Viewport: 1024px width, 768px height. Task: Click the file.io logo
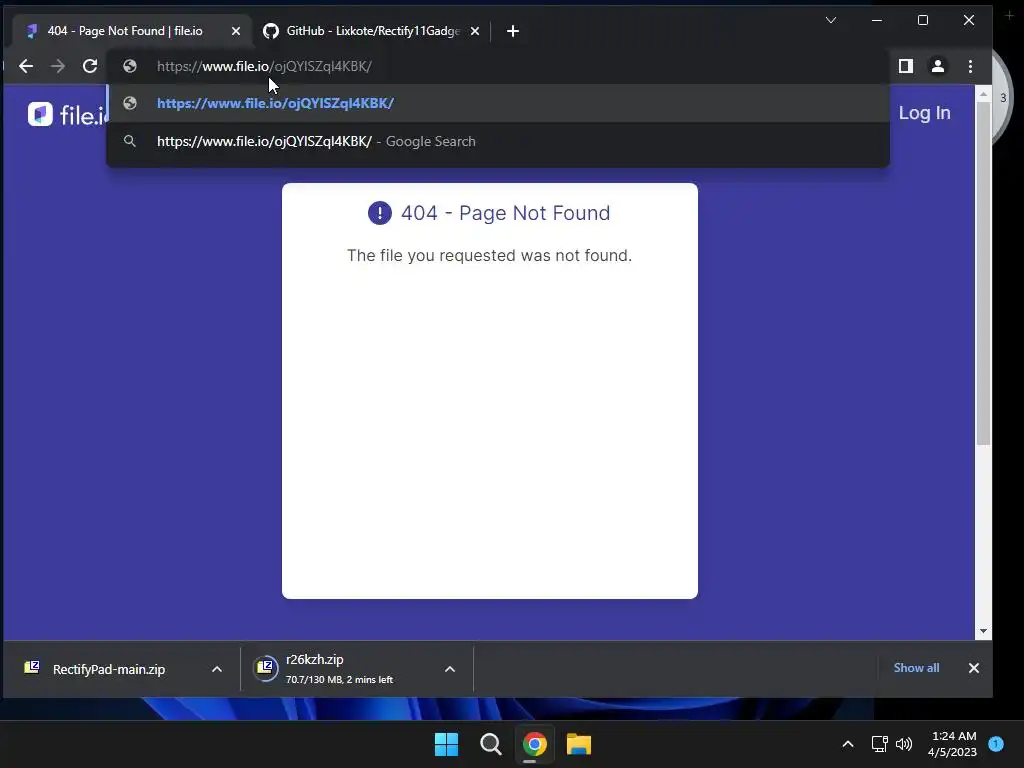[x=65, y=114]
